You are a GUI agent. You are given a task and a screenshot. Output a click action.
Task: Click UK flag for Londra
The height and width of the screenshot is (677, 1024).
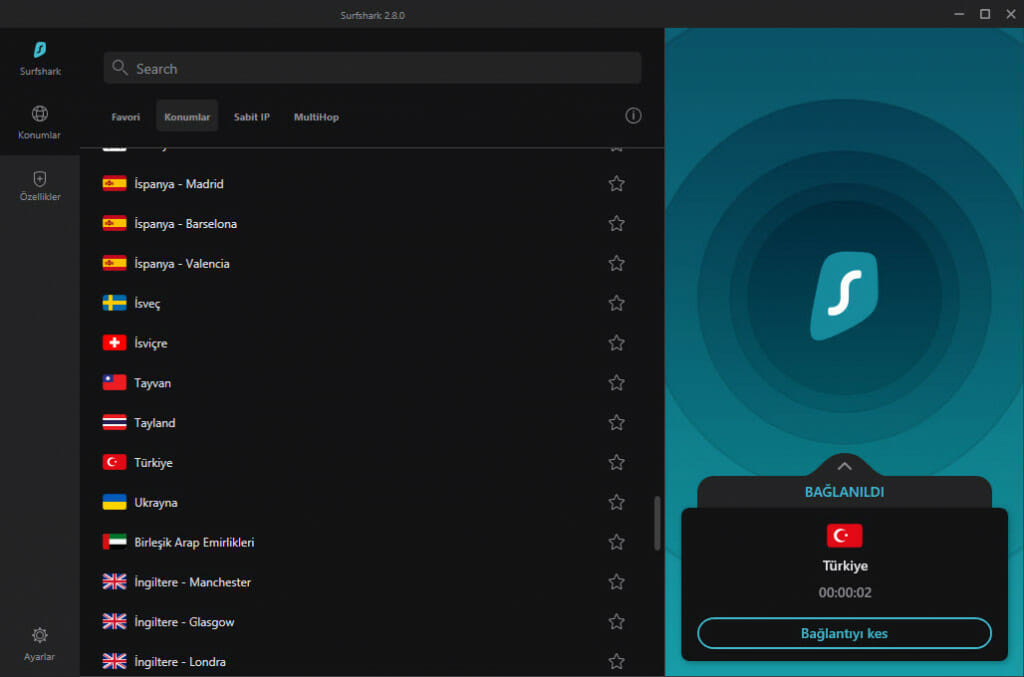pos(114,661)
